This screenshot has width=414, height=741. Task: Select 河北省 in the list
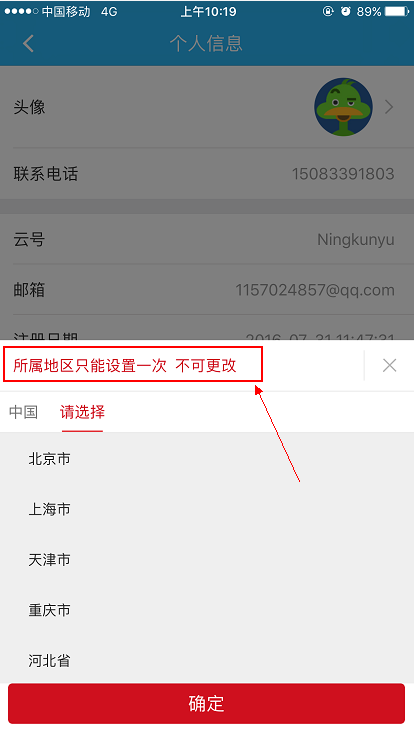[x=207, y=660]
